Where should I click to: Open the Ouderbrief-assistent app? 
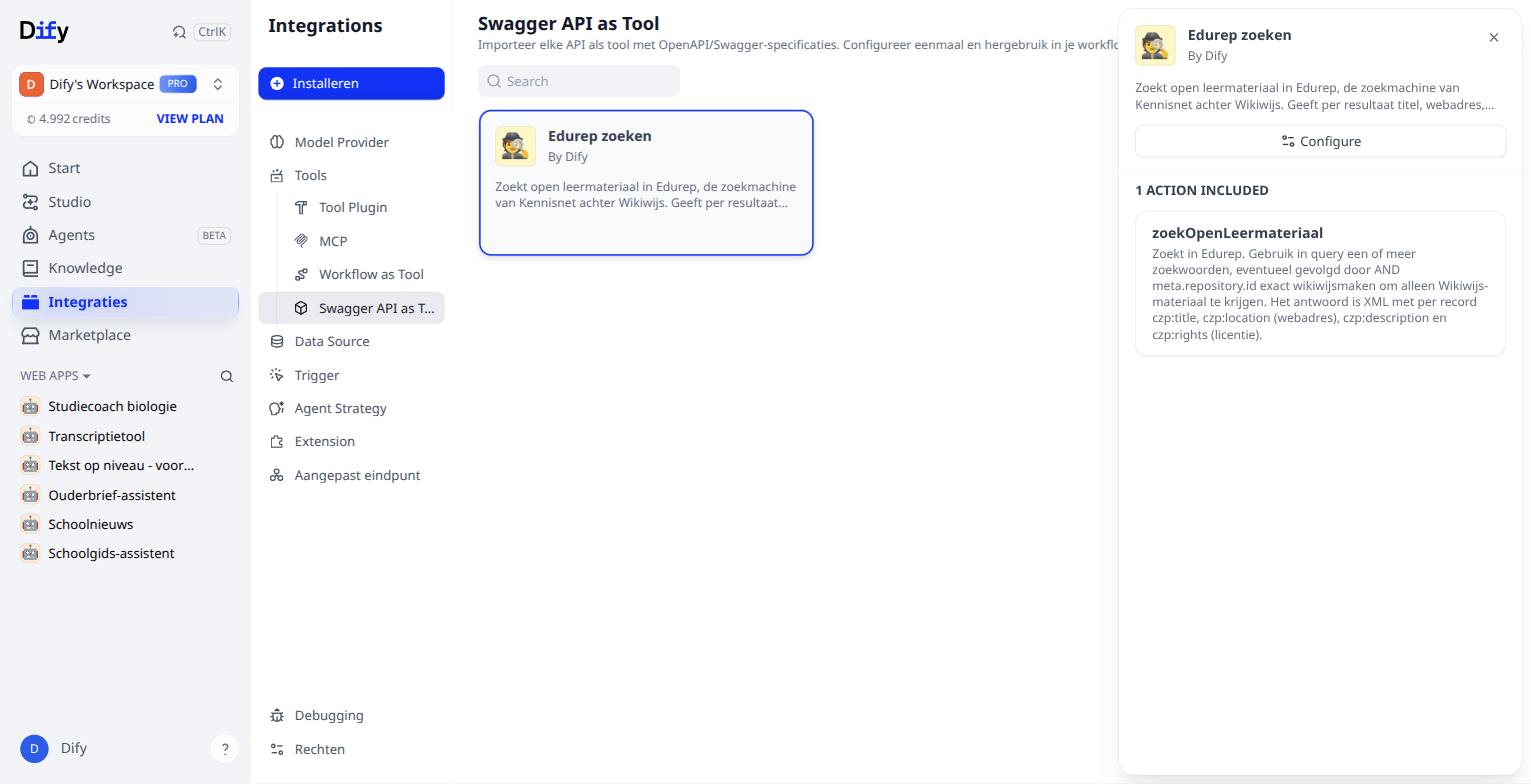click(125, 495)
